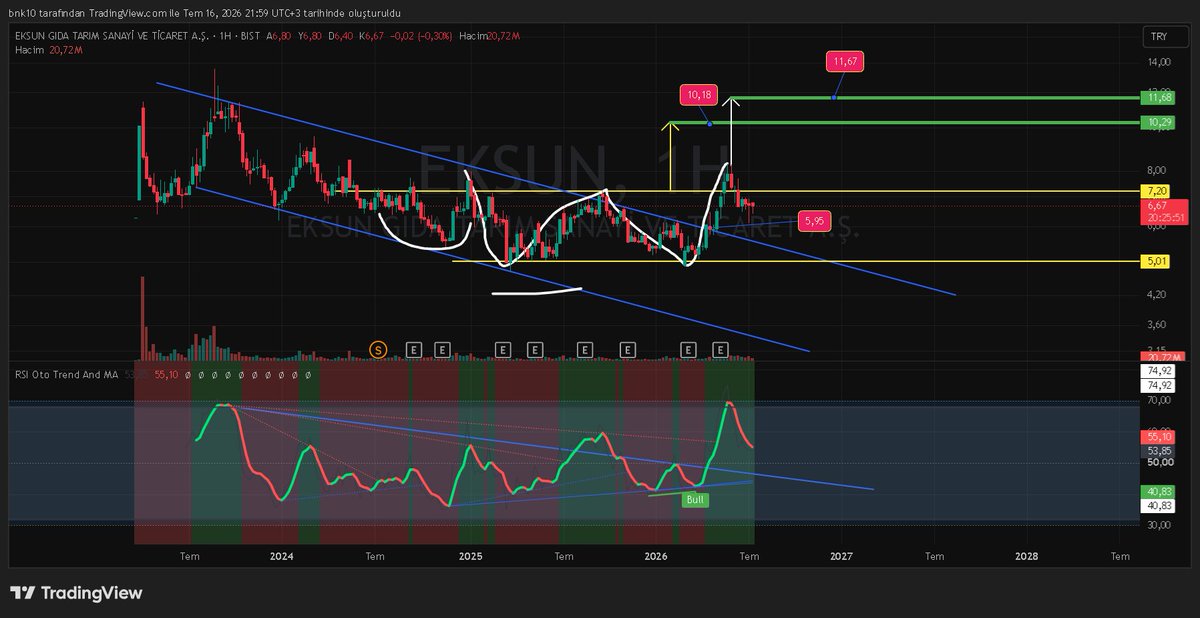Click the red 55,10 RSI legend value
This screenshot has height=618, width=1200.
pos(167,373)
